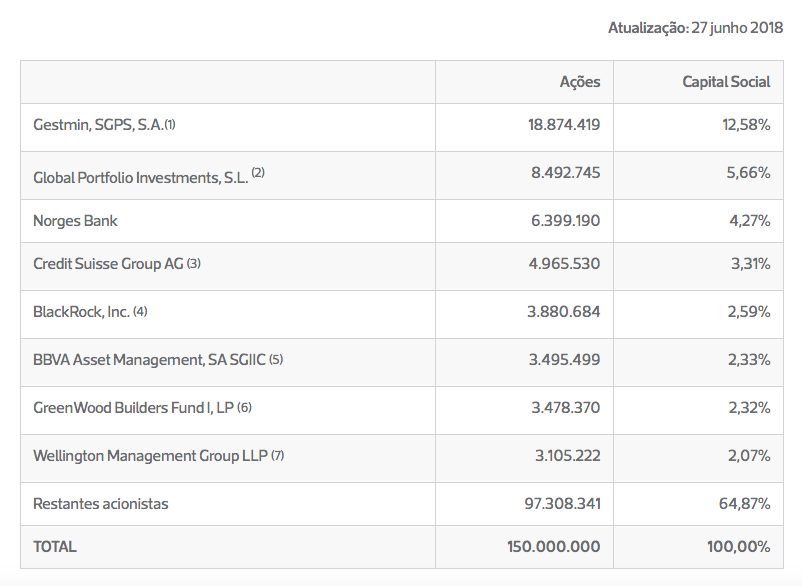Click percentage '4,27%'
This screenshot has height=586, width=802.
pos(749,221)
